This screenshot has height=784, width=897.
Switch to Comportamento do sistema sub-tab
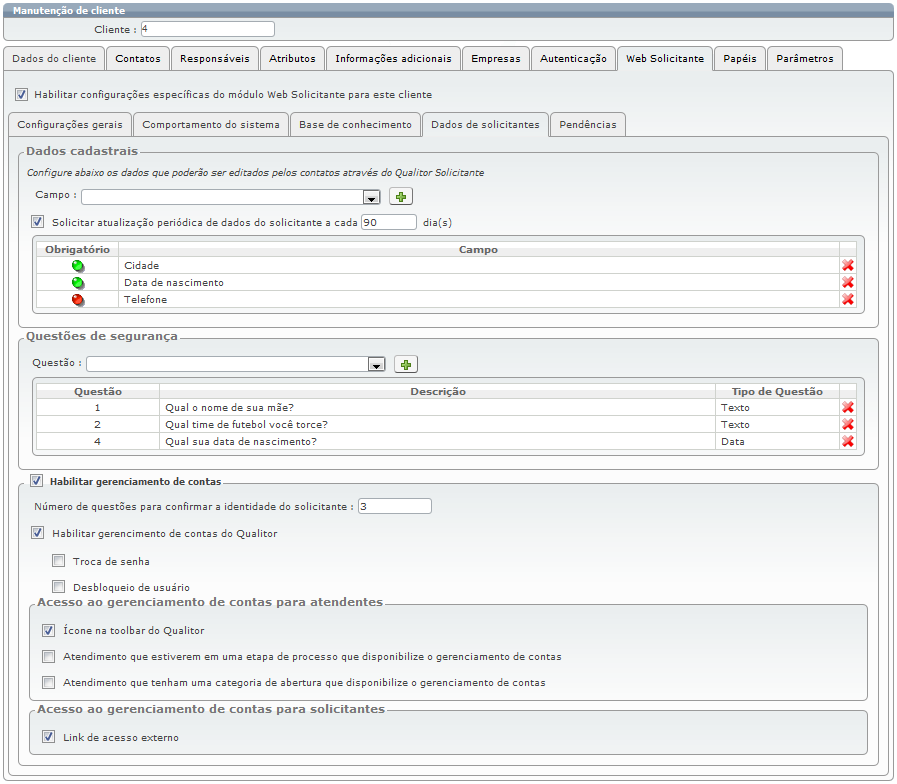(211, 125)
